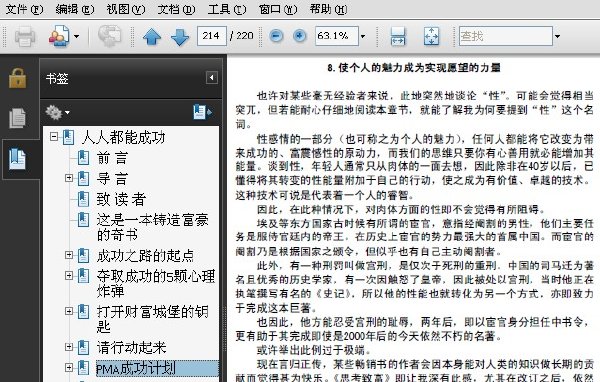Open the 视图(V) menu

tap(126, 9)
